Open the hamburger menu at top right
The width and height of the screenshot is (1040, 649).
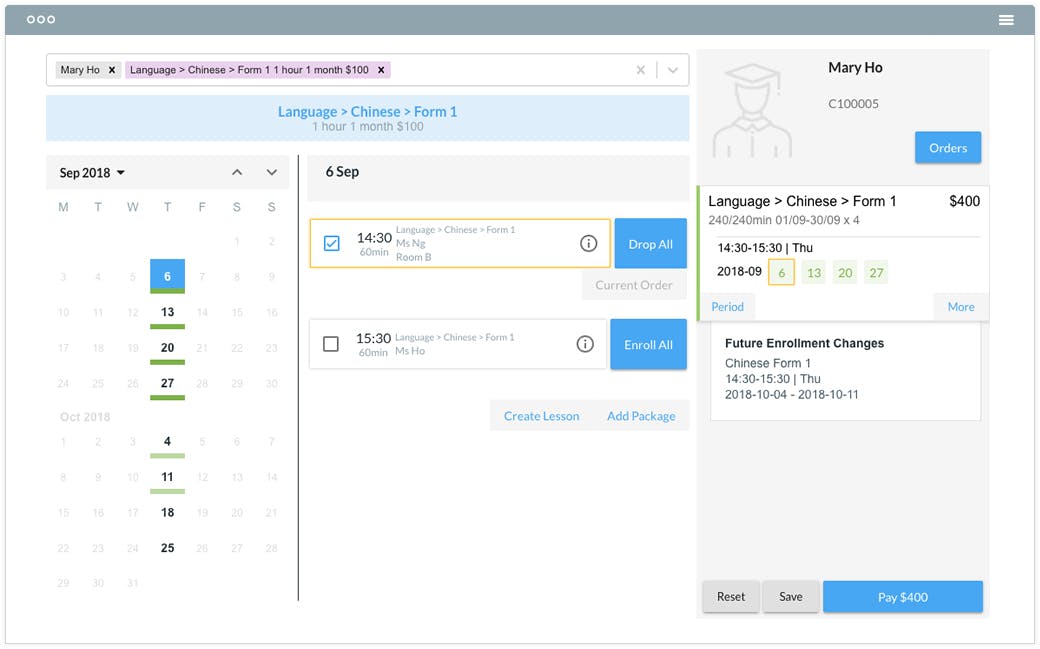point(1006,19)
